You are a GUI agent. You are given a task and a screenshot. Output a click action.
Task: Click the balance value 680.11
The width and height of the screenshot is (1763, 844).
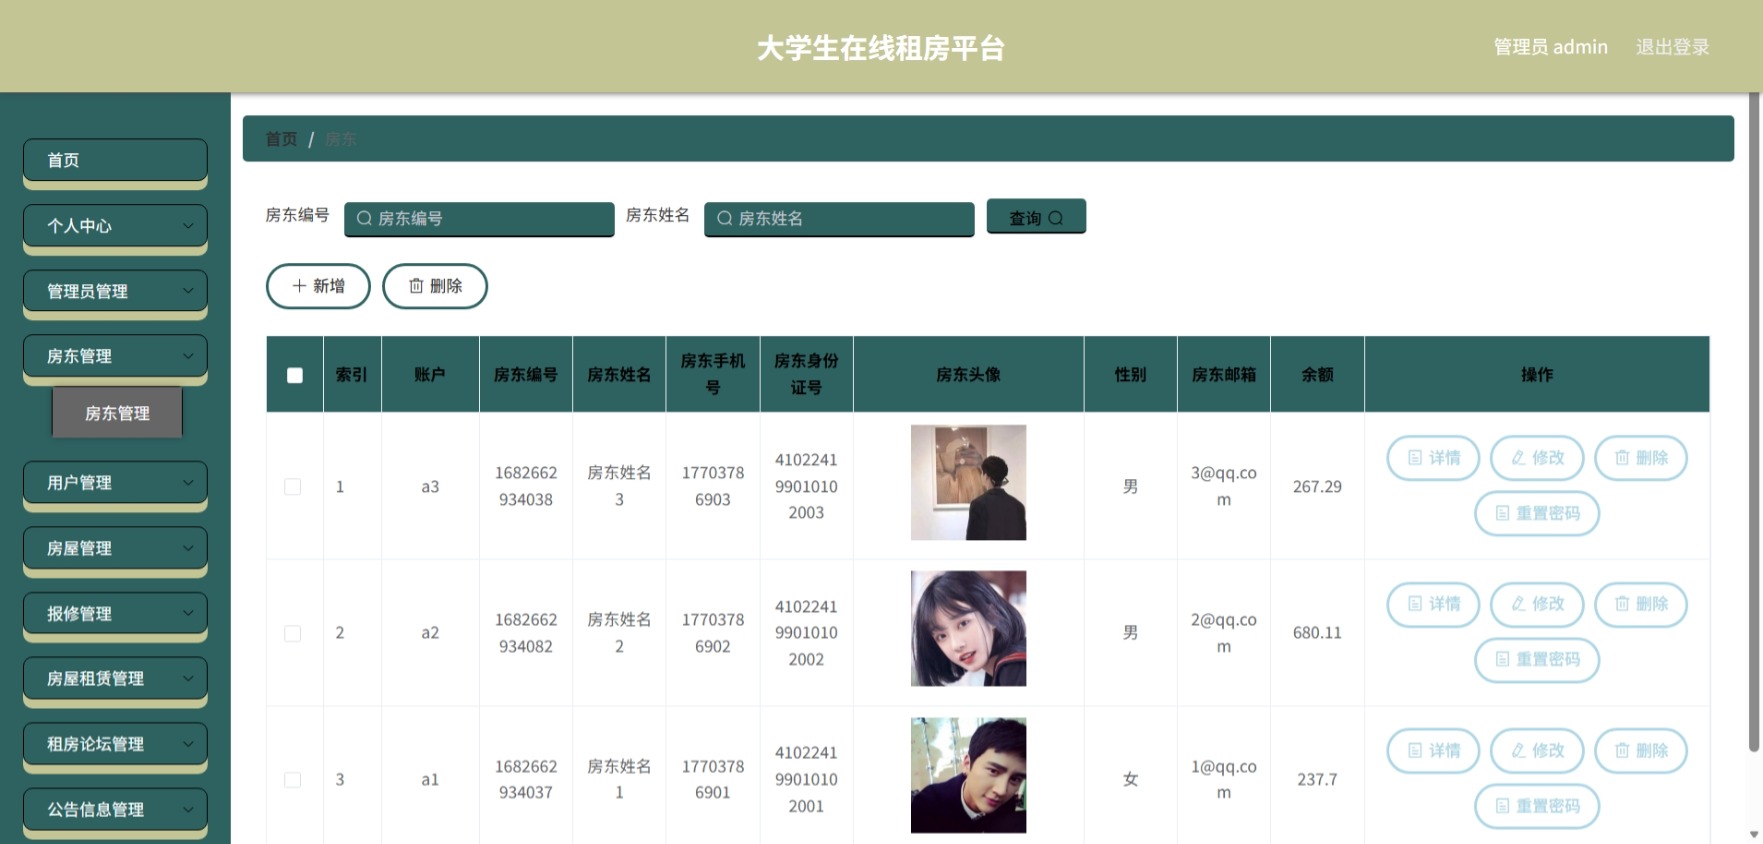point(1317,633)
